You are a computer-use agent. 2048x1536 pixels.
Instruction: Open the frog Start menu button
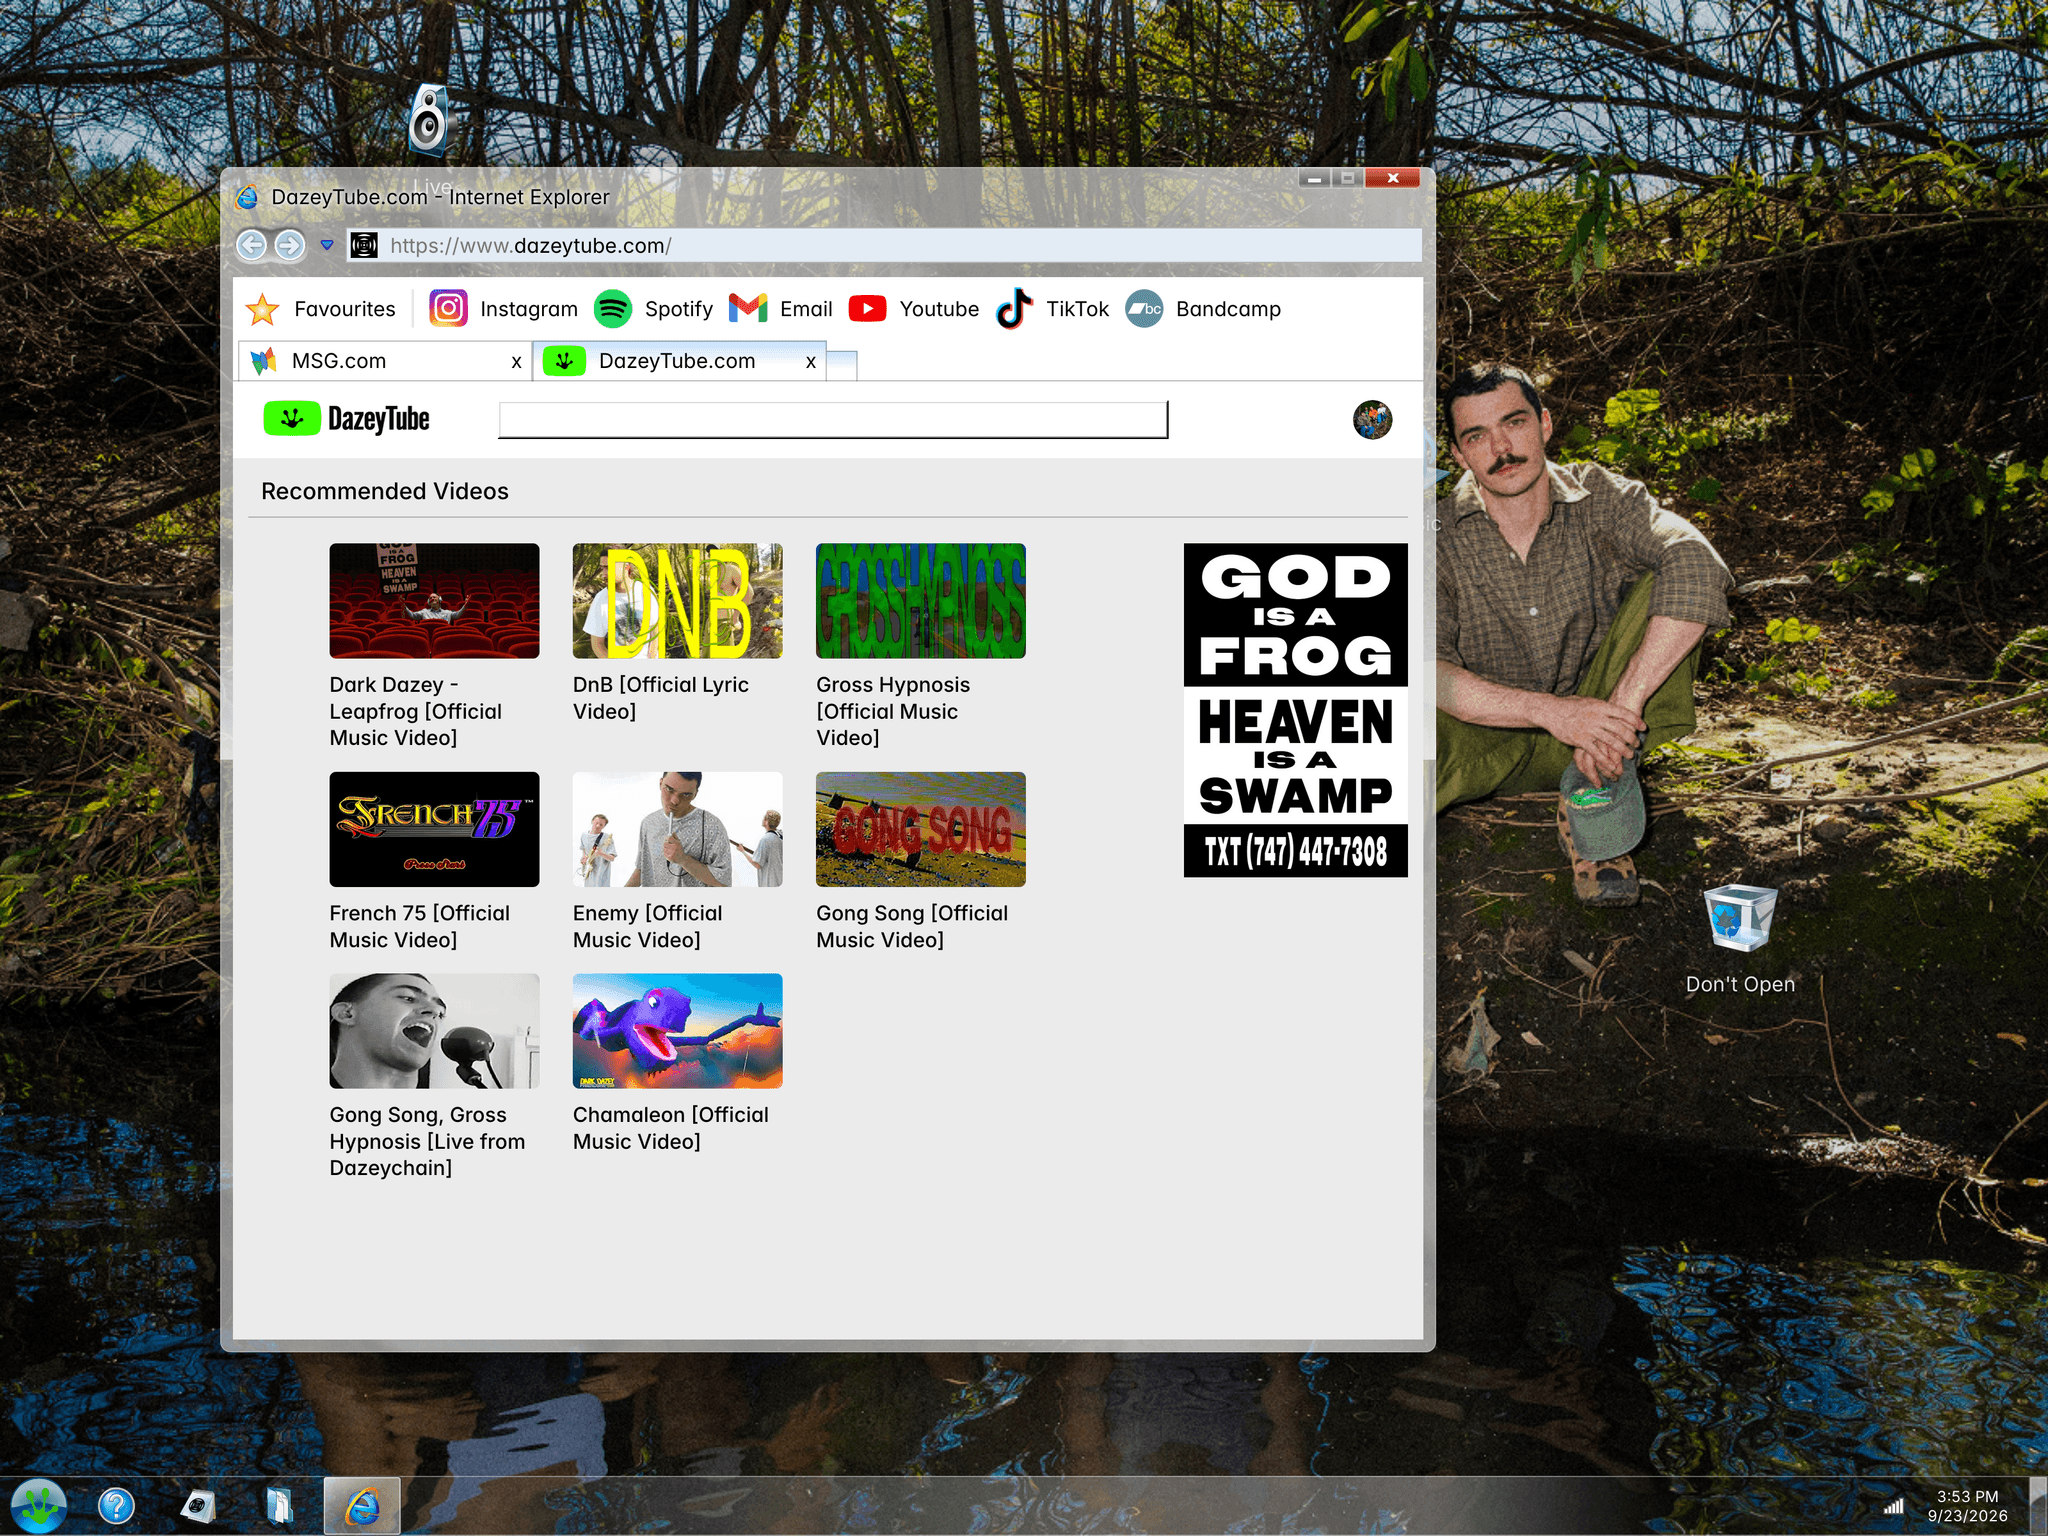point(39,1505)
